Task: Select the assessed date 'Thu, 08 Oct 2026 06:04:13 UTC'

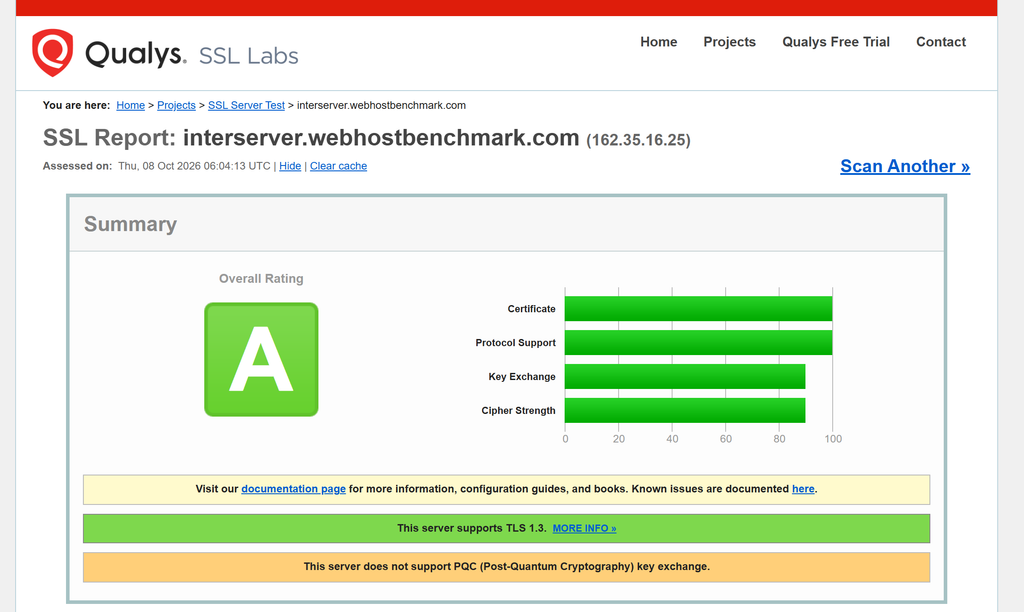Action: [x=194, y=166]
